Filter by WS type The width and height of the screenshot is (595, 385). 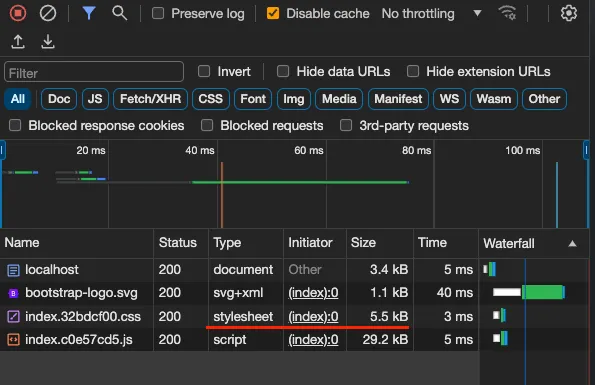[x=449, y=99]
